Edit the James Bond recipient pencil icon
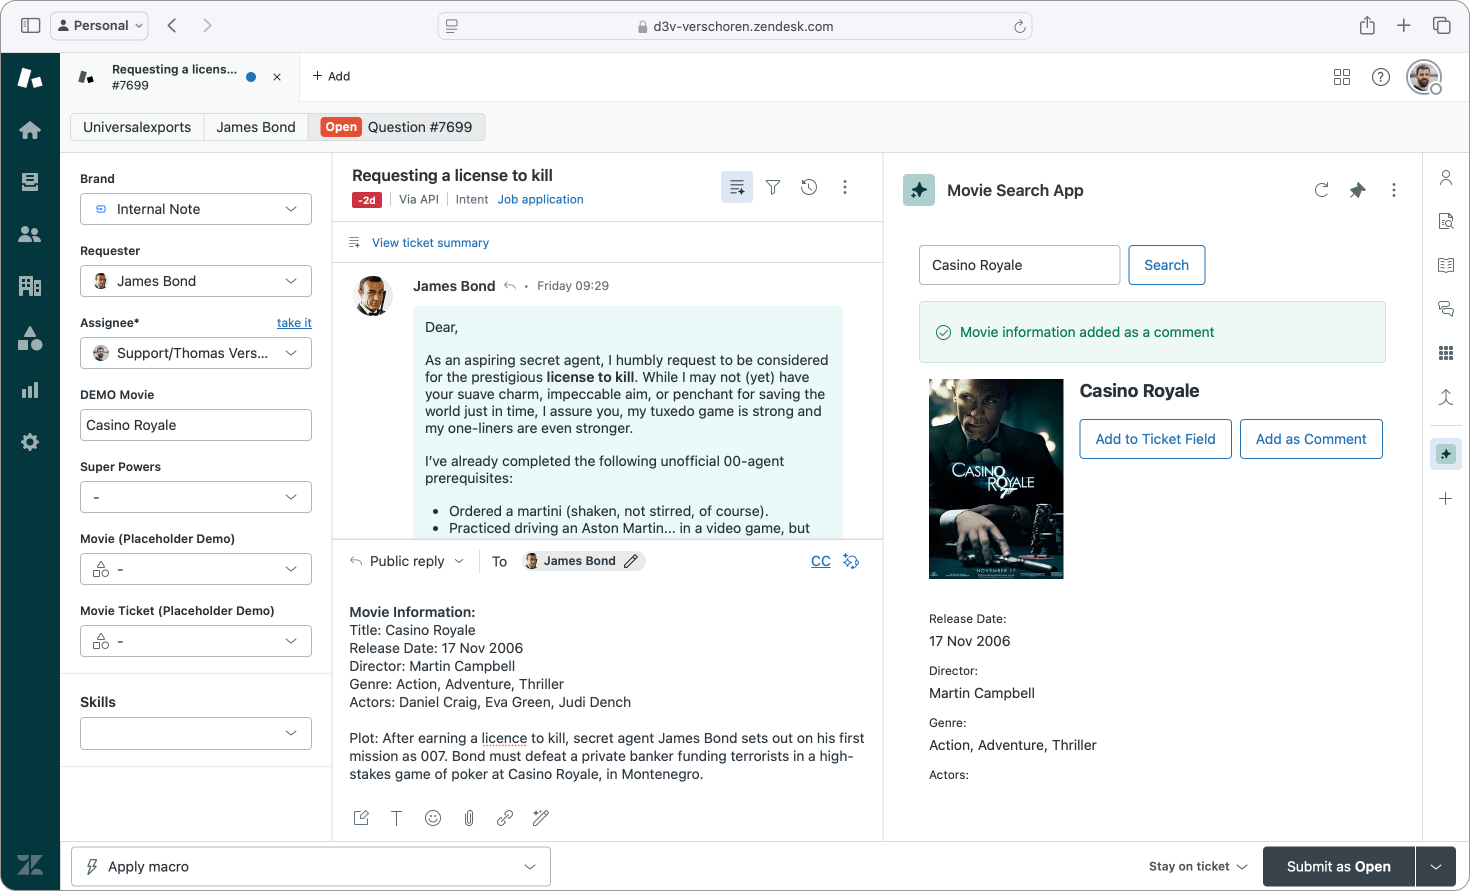 (x=631, y=561)
